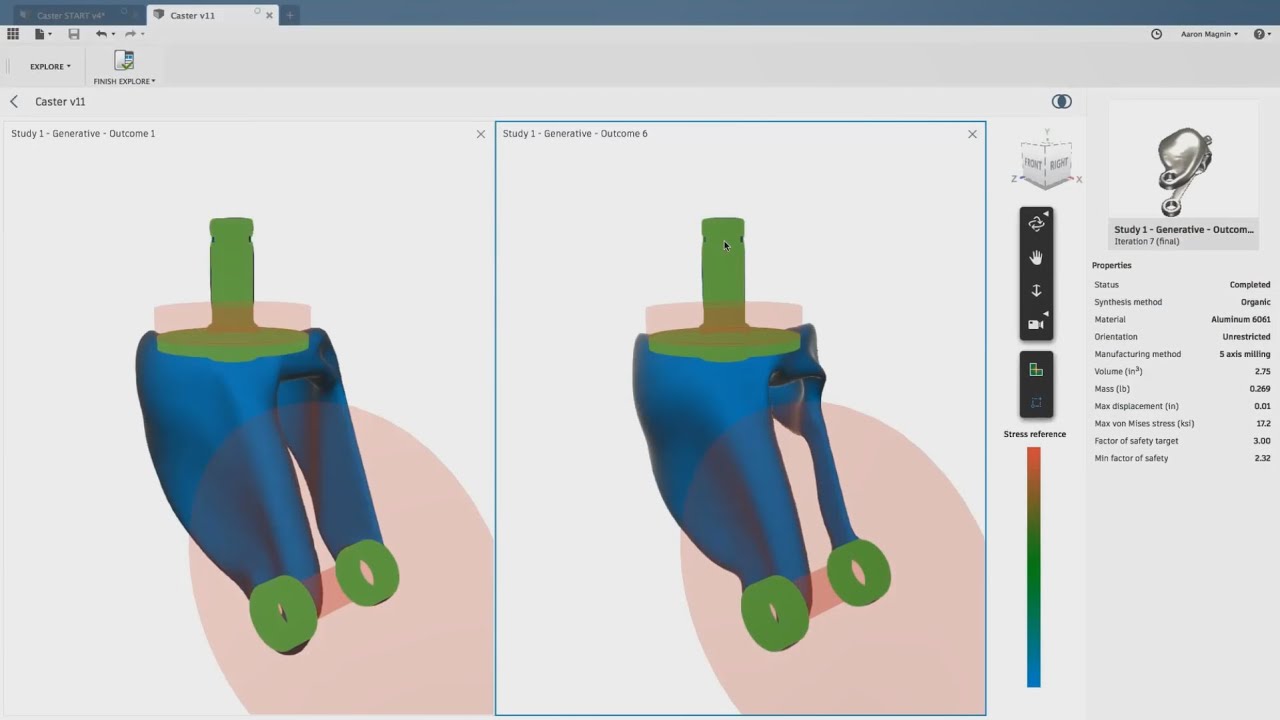The image size is (1280, 720).
Task: Click the Unrestricted orientation value
Action: coord(1246,337)
